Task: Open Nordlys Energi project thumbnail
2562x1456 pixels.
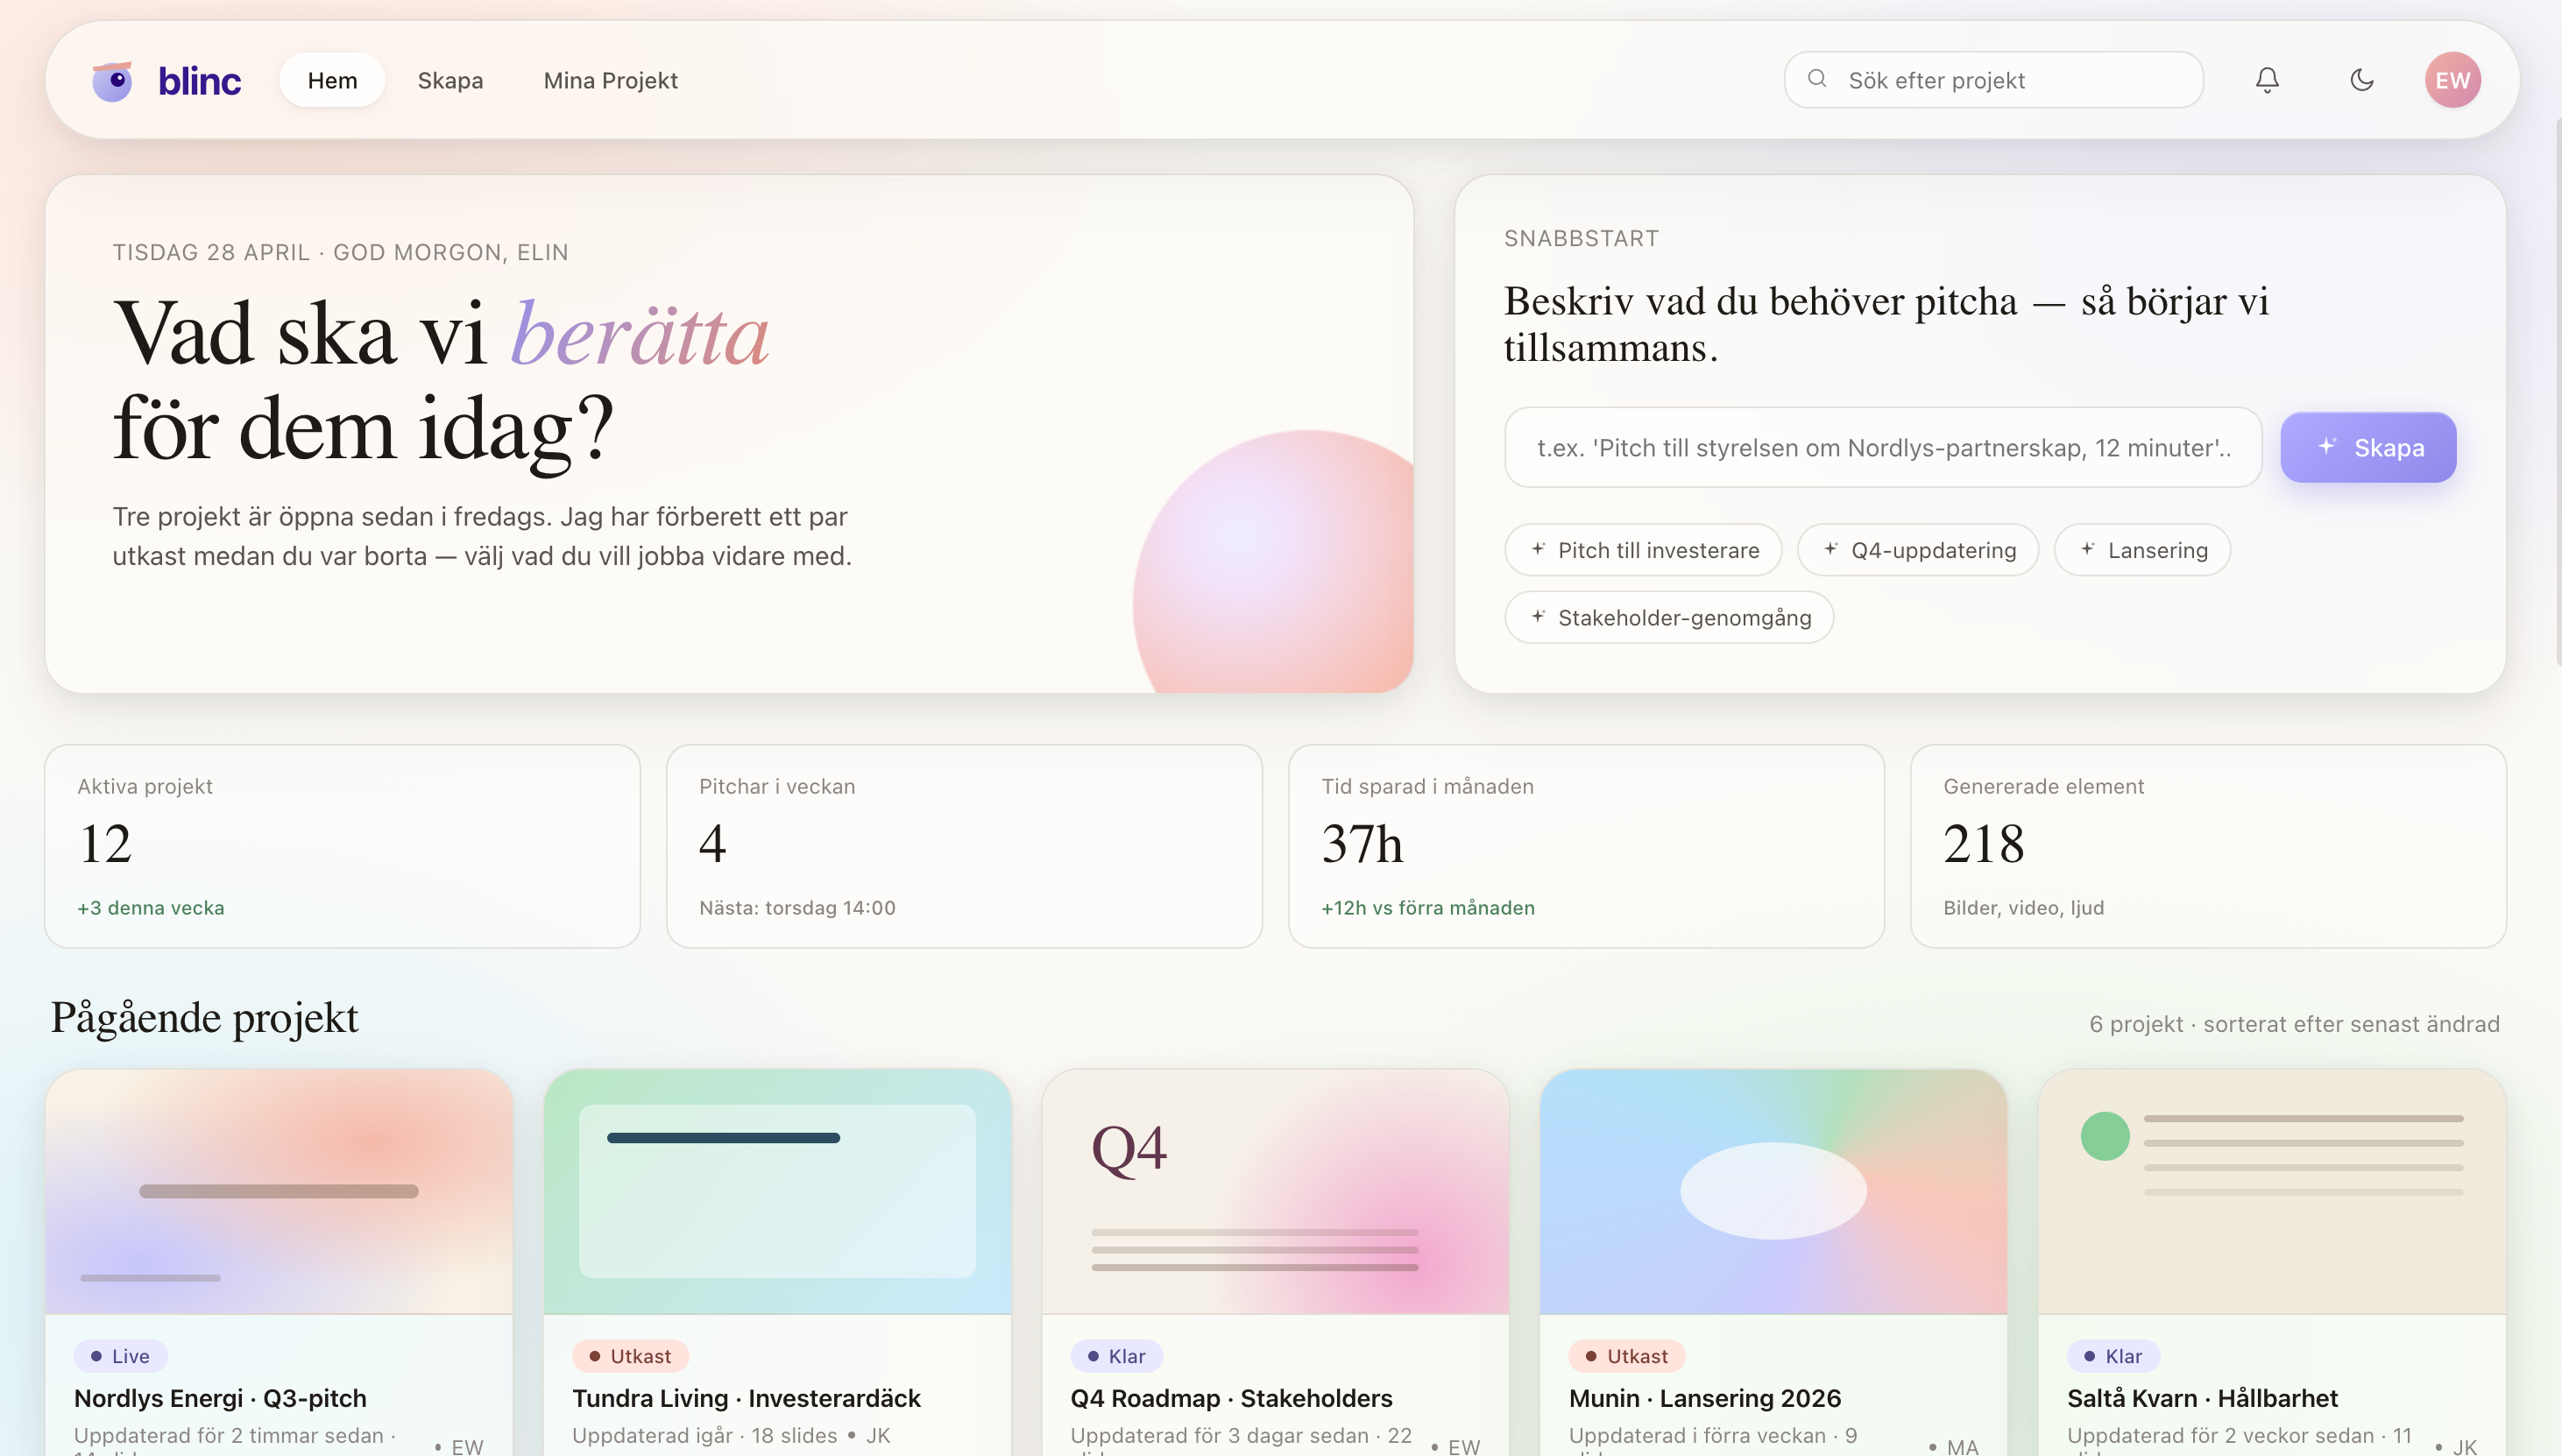Action: 279,1191
